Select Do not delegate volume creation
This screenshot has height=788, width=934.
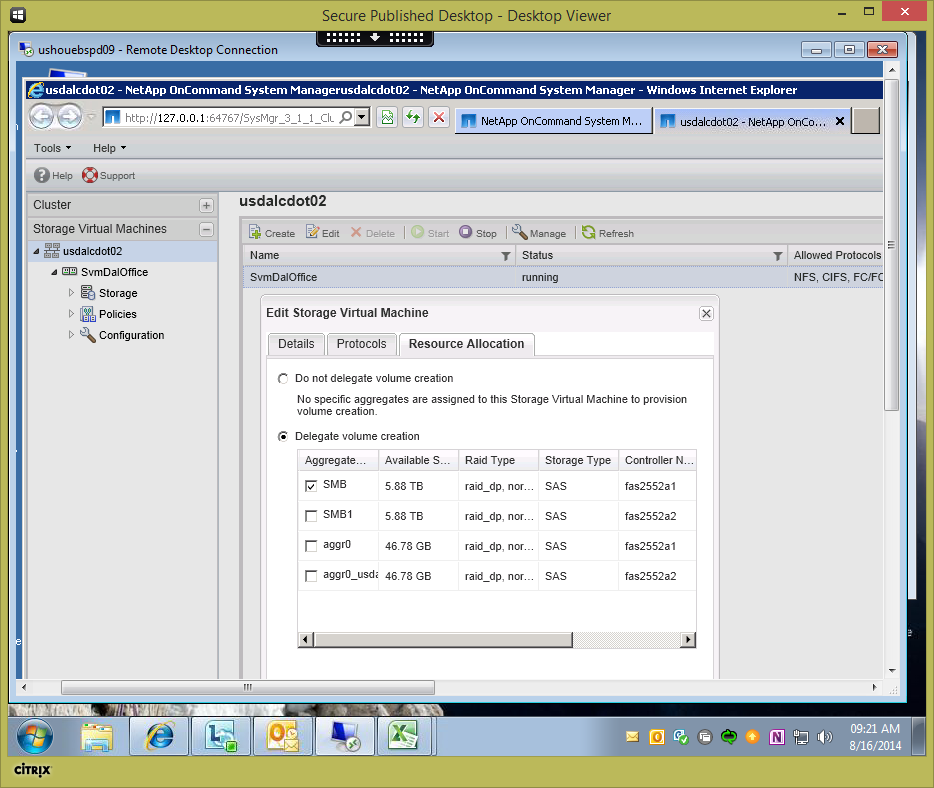click(283, 379)
